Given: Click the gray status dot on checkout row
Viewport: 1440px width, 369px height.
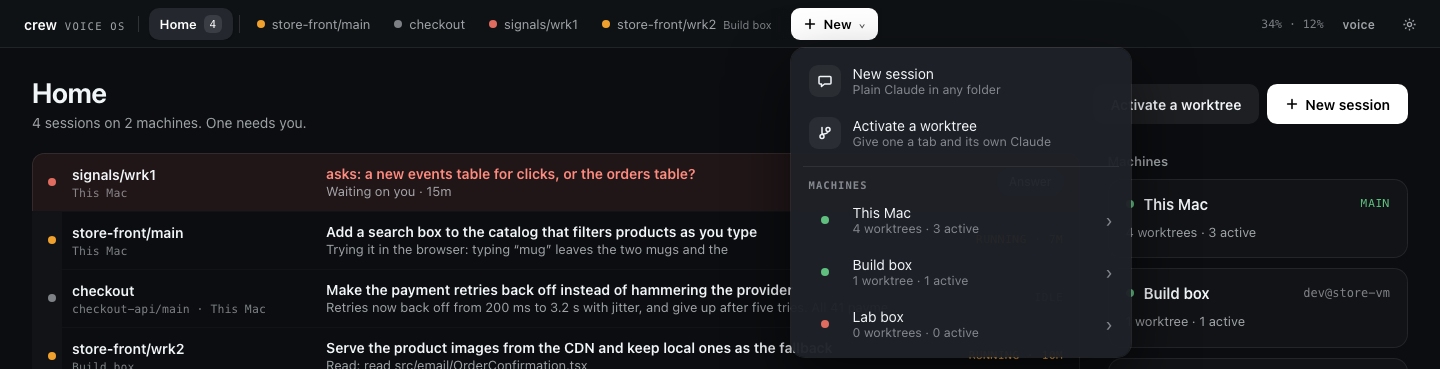Looking at the screenshot, I should [52, 298].
